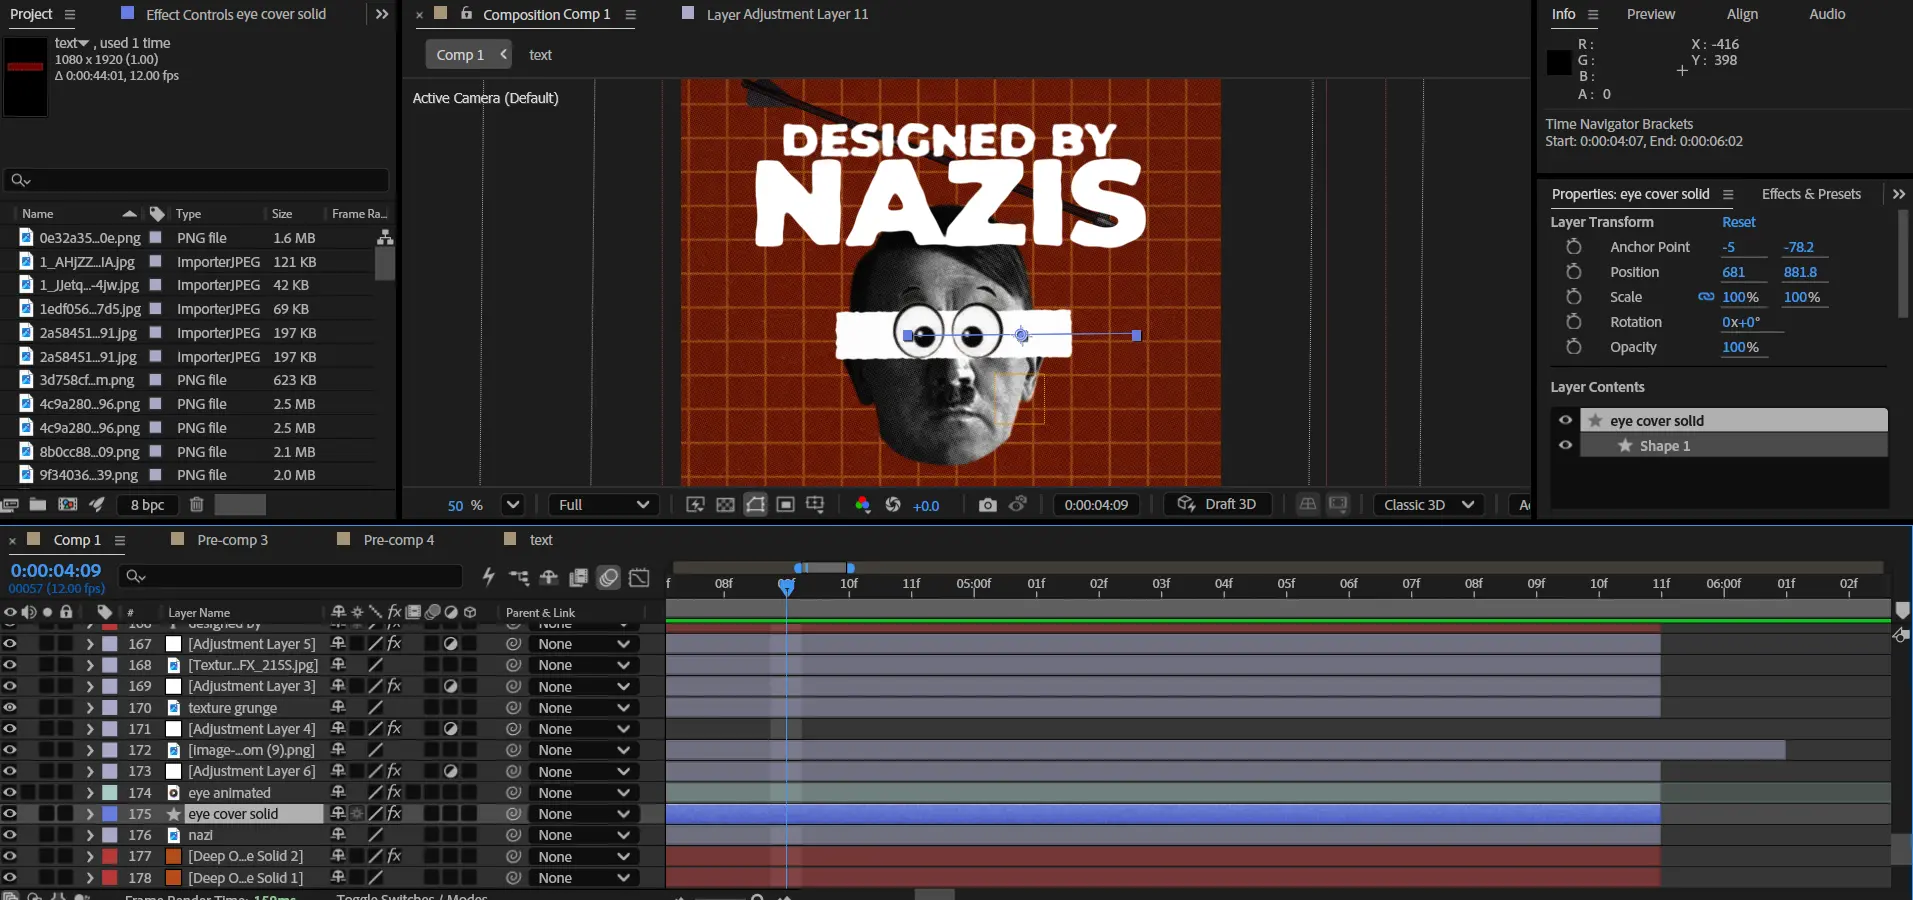Viewport: 1913px width, 900px height.
Task: Toggle the mask and shape path visibility
Action: [755, 505]
